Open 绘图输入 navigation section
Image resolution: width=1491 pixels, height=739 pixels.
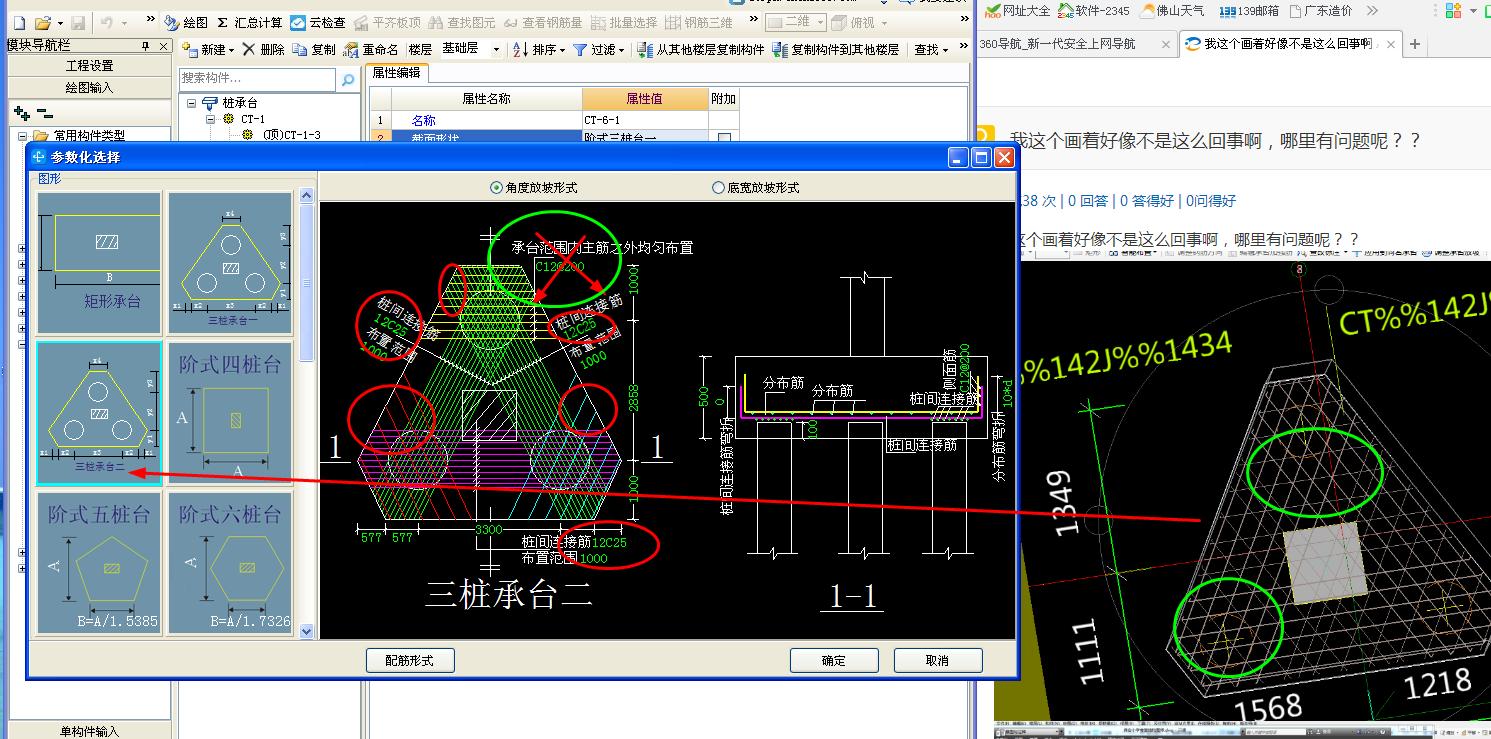click(89, 88)
